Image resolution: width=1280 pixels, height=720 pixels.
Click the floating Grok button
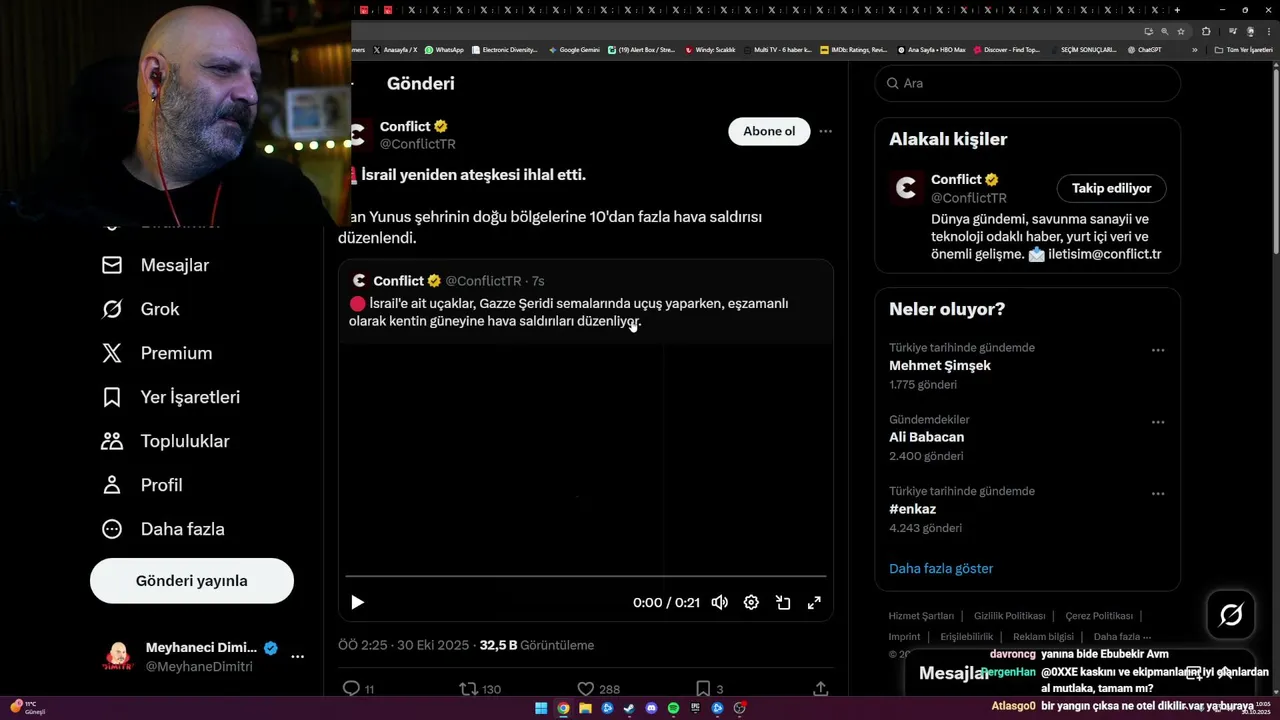tap(1231, 615)
